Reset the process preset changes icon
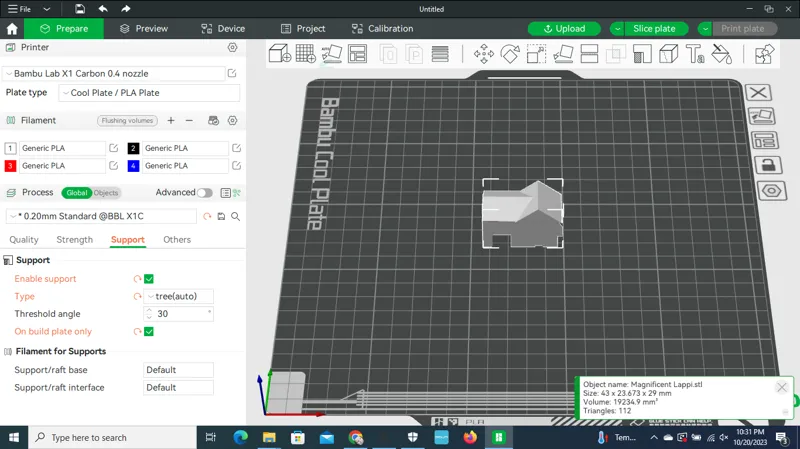 [x=207, y=216]
